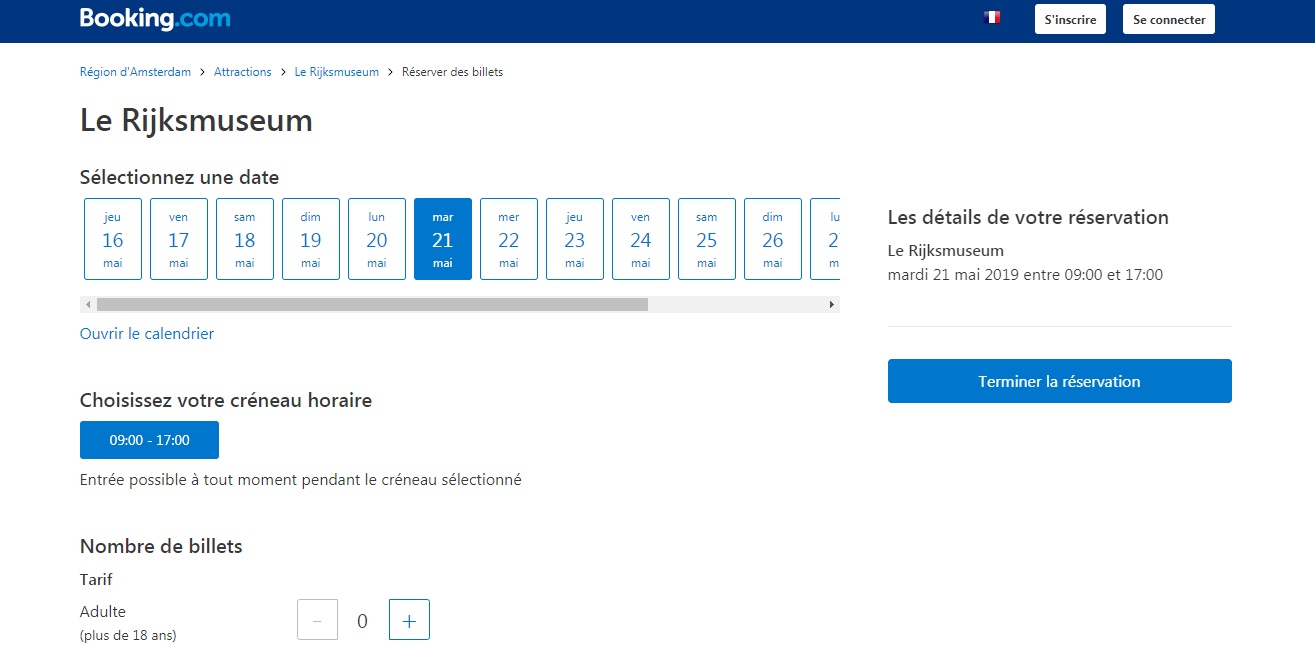Open the calendar via Ouvrir le calendrier
Screen dimensions: 1315x647
(x=147, y=334)
